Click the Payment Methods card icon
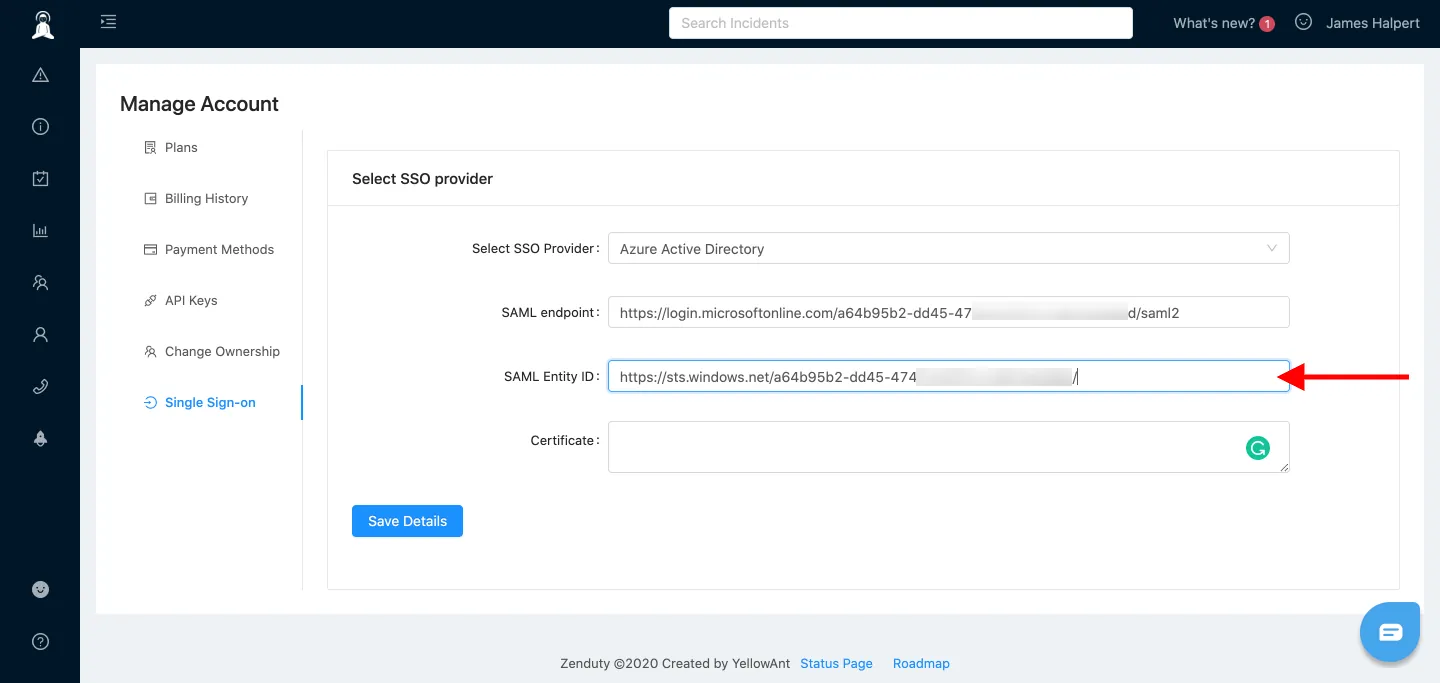 150,249
